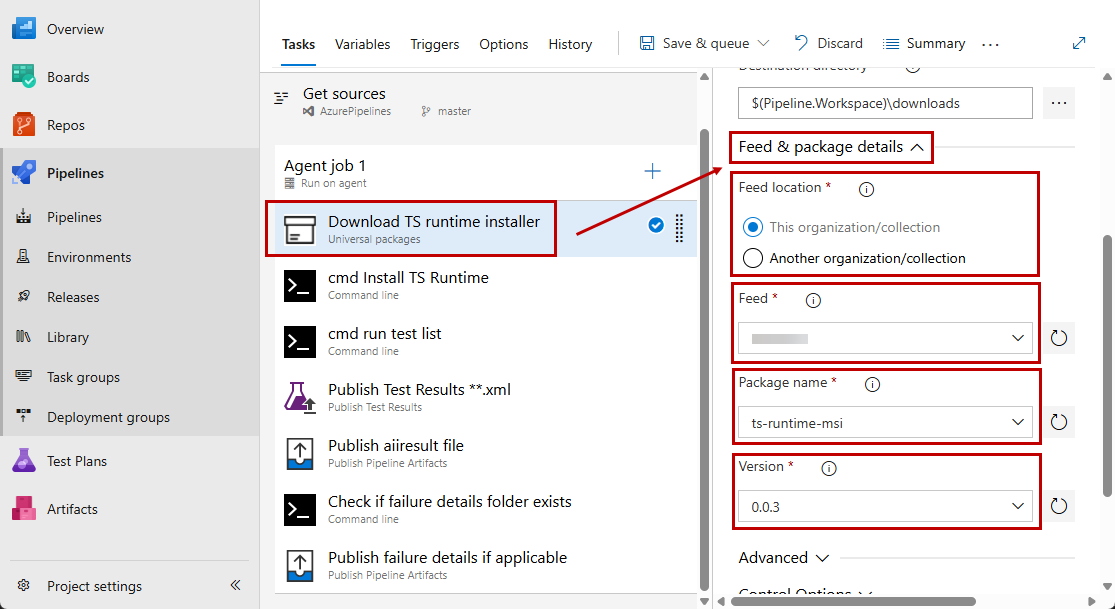Show Version info icon
The height and width of the screenshot is (609, 1115).
click(828, 469)
